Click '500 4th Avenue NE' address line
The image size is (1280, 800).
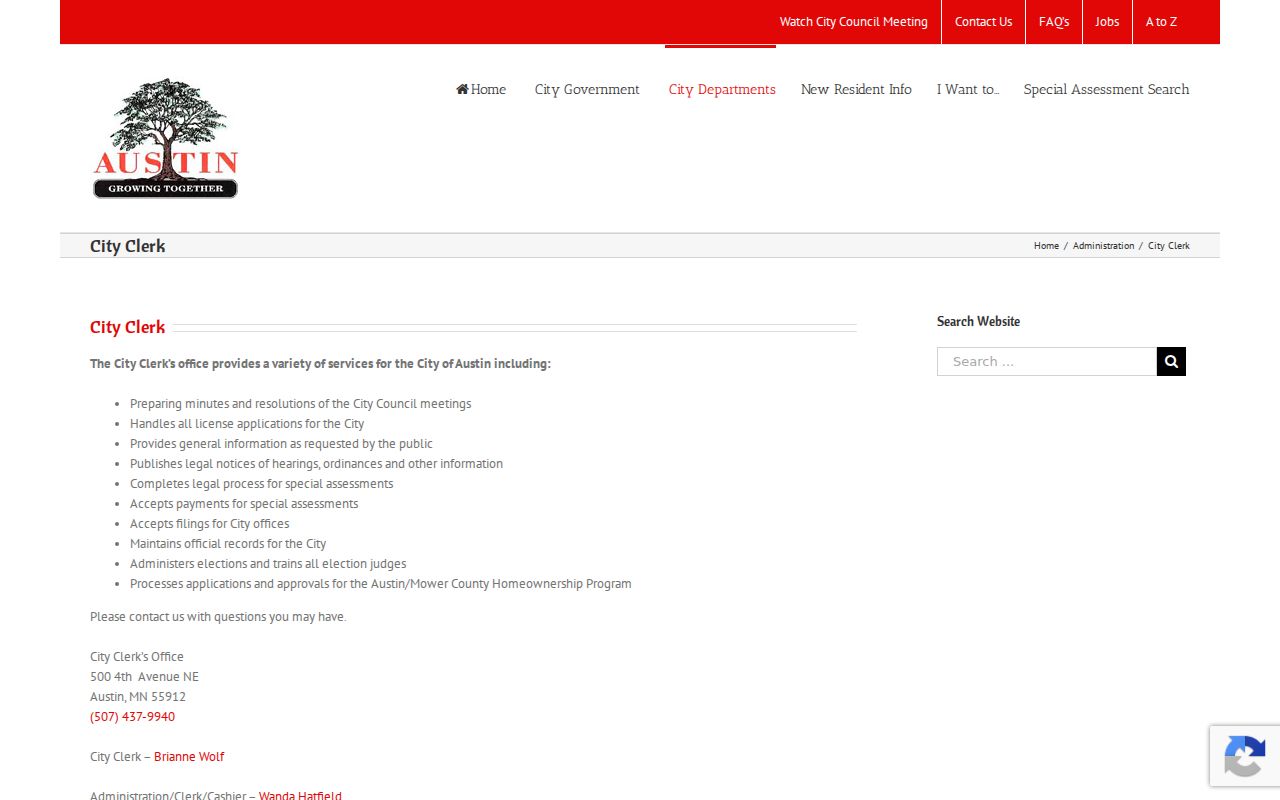click(x=144, y=677)
